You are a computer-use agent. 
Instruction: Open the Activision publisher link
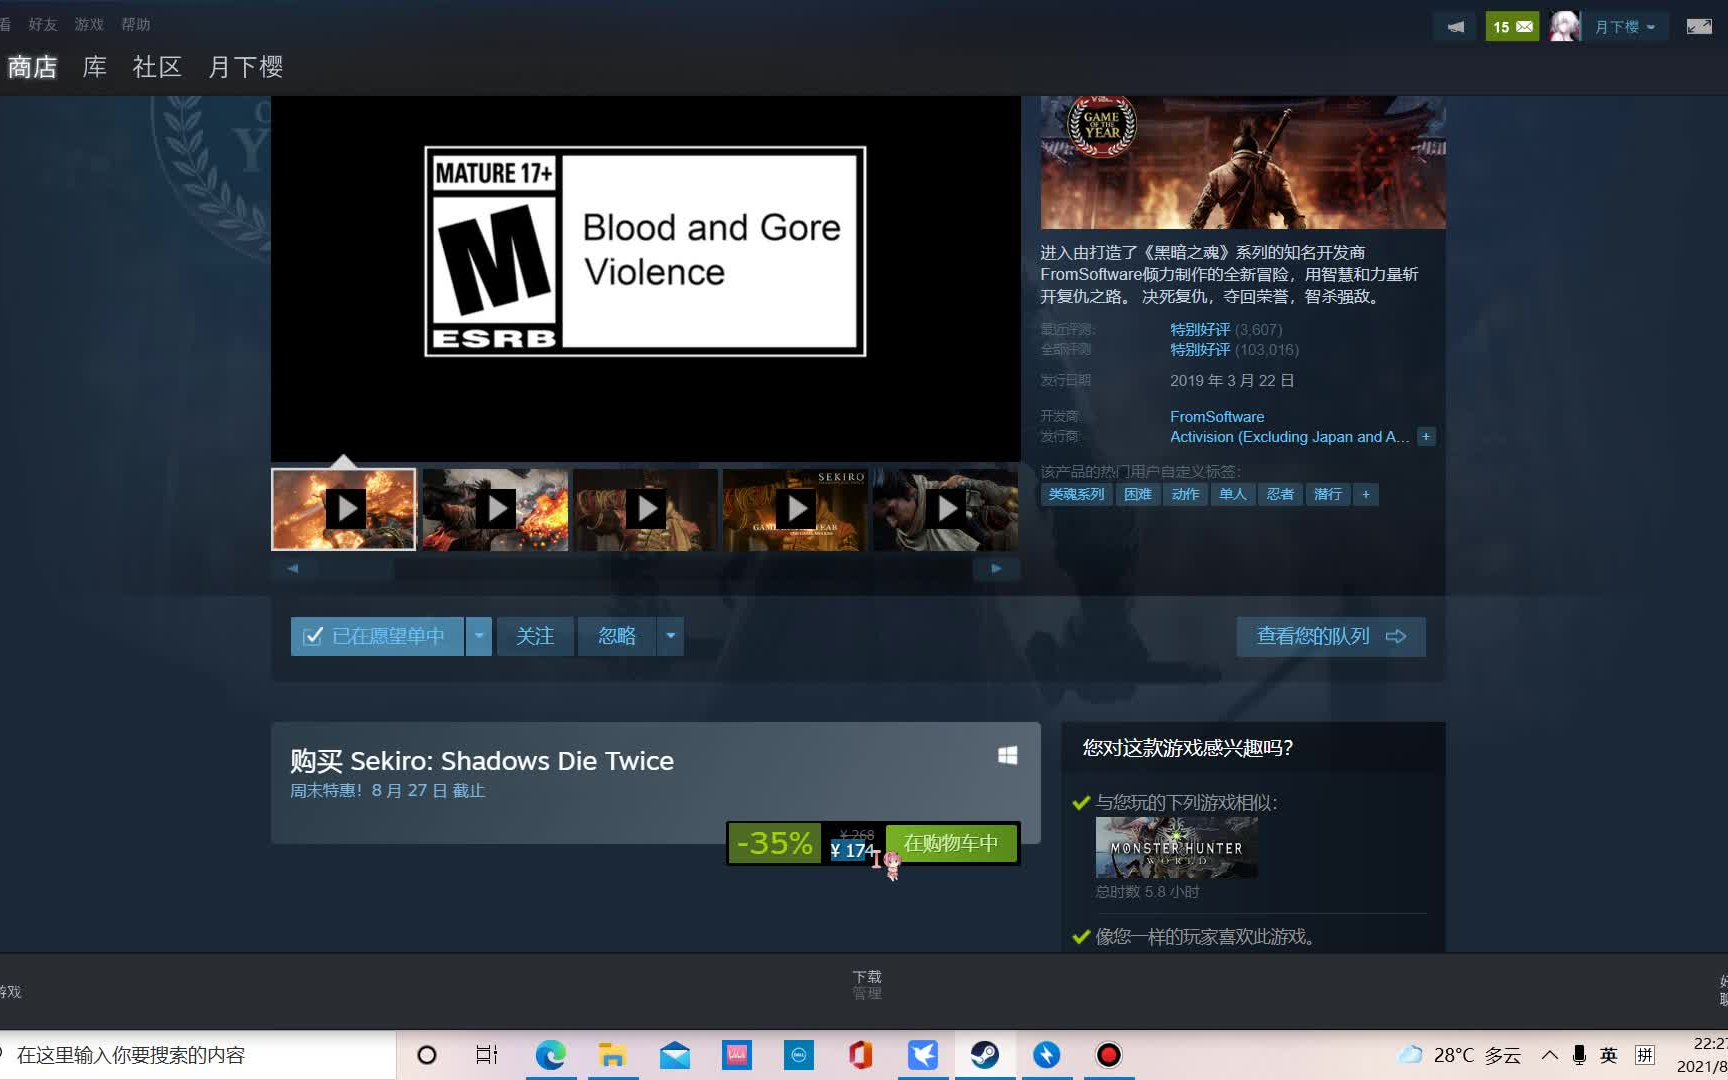coord(1289,437)
